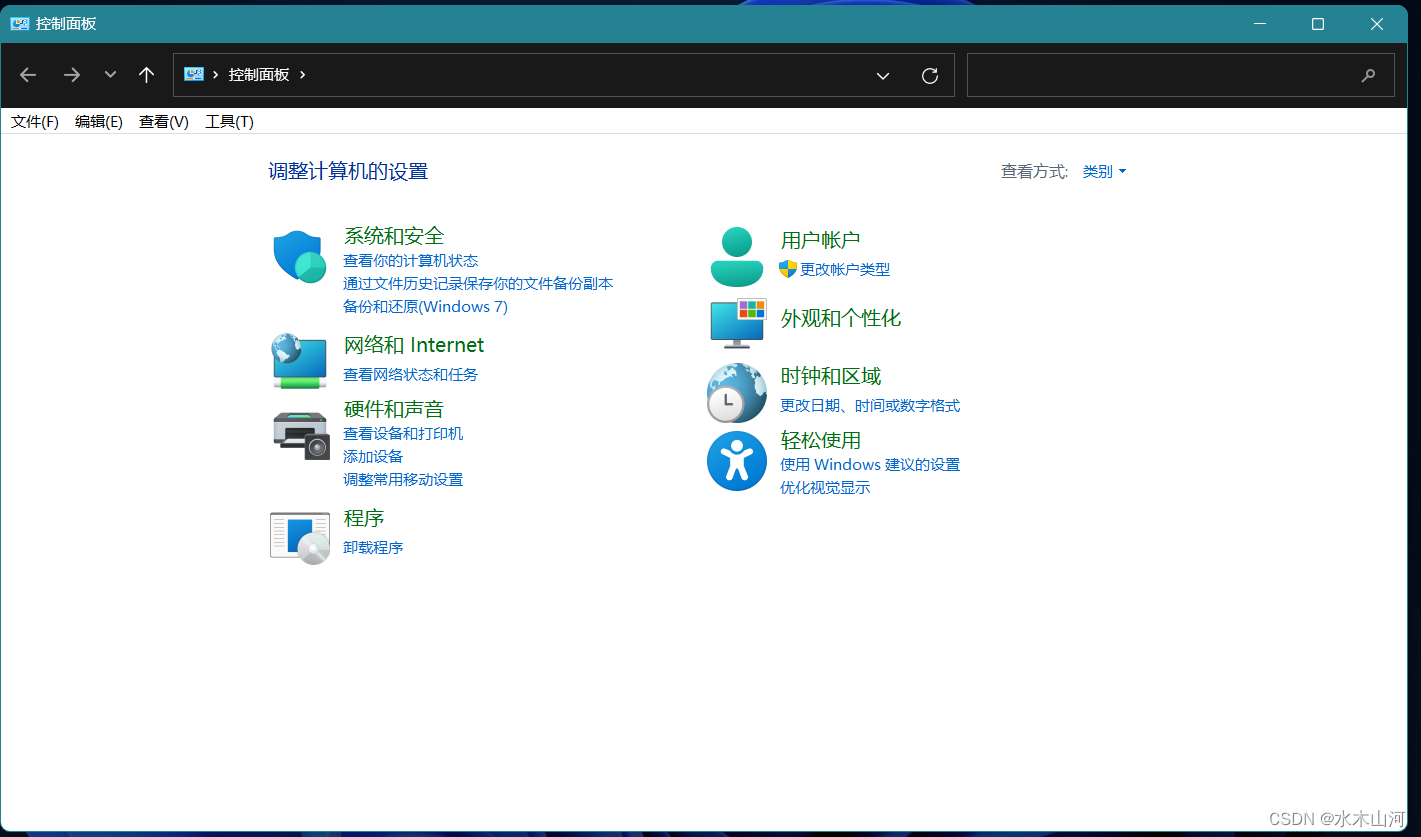Open the 类别 view-by dropdown

(x=1105, y=171)
